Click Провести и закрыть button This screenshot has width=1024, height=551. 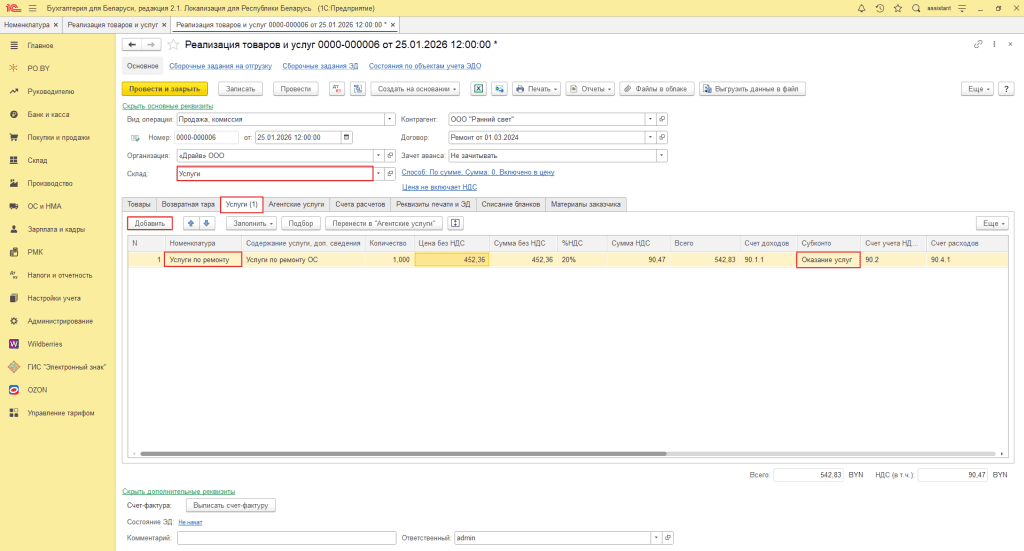tap(164, 88)
